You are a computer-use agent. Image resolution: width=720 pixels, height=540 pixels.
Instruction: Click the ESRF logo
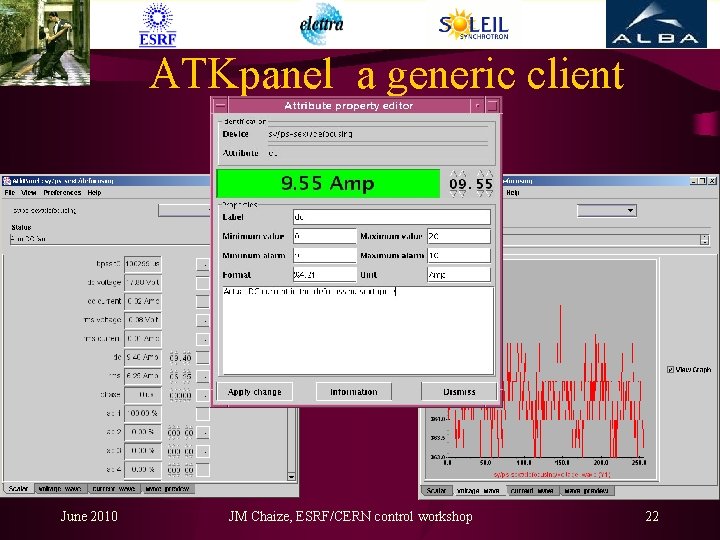point(158,25)
